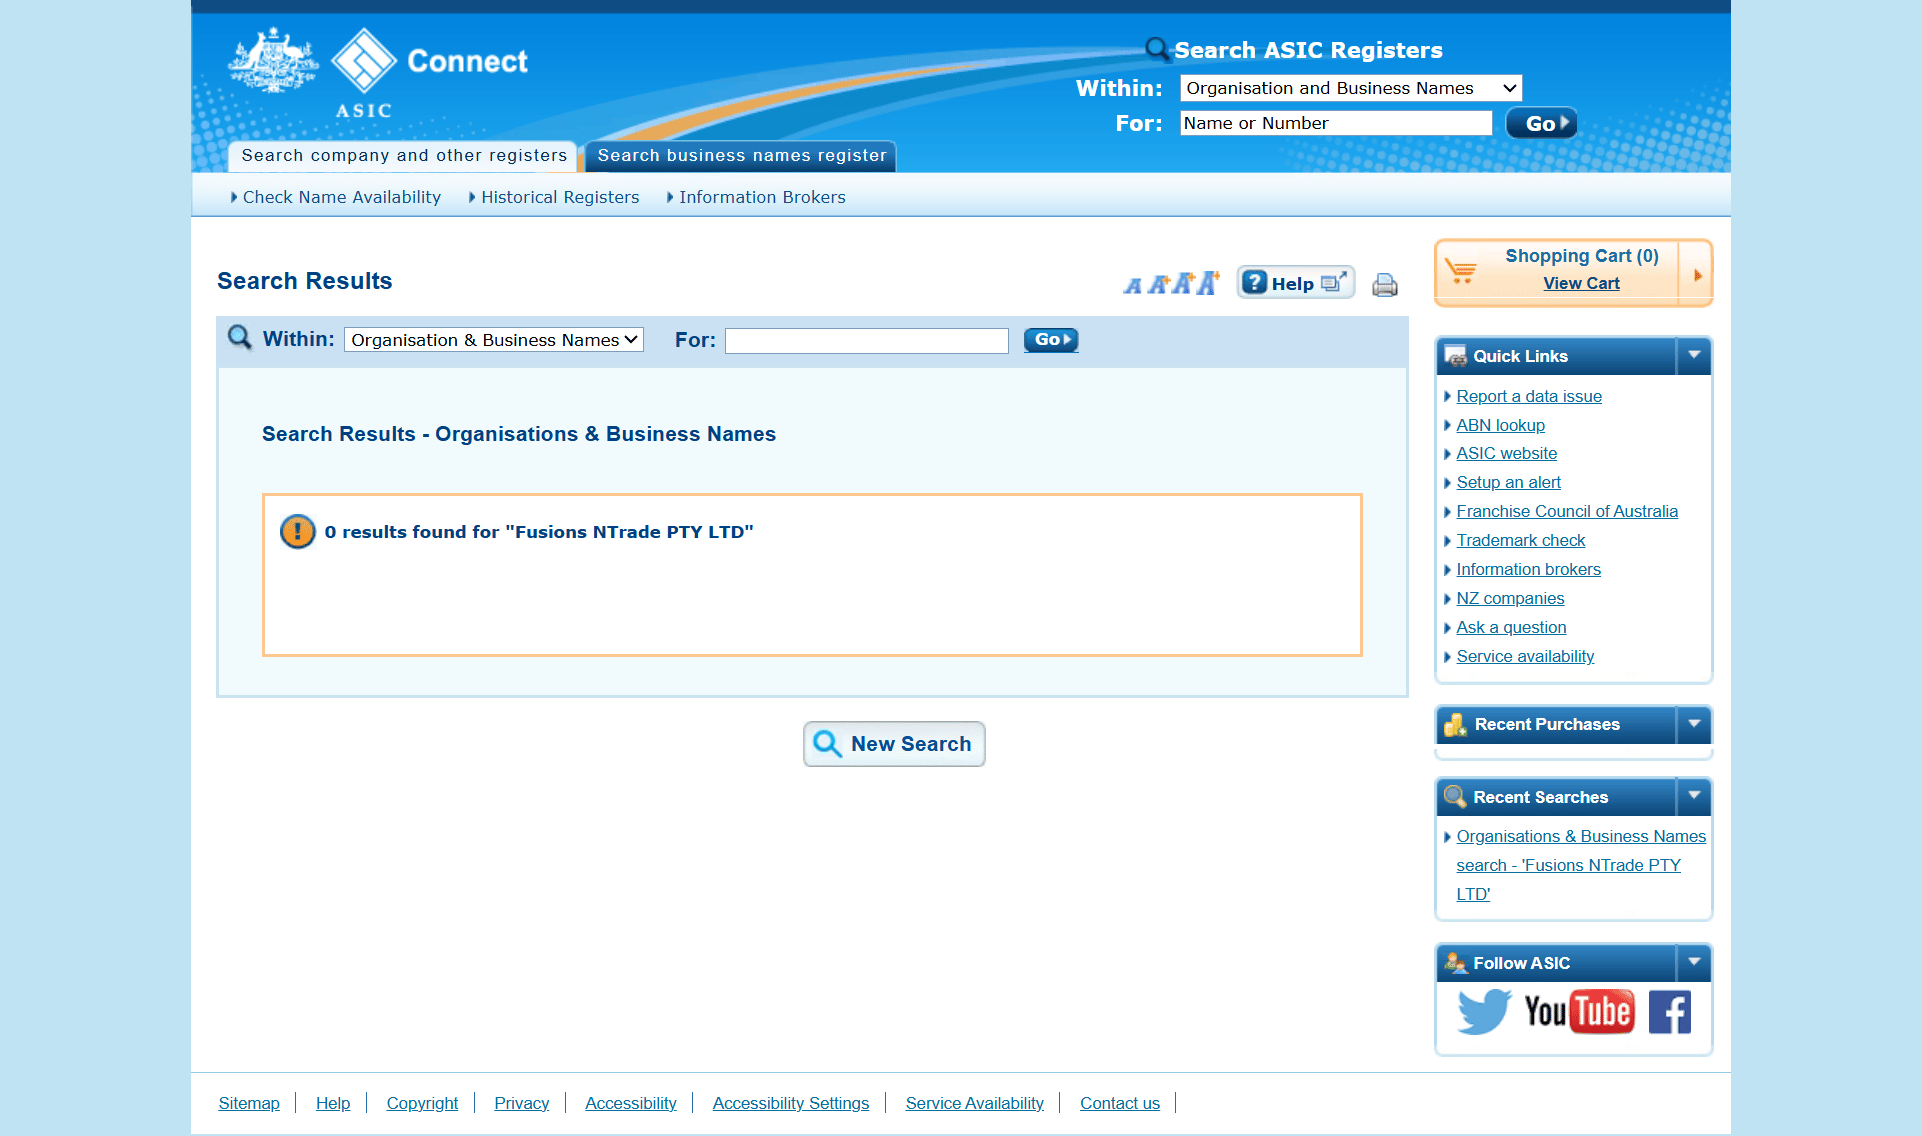Open the header Within dropdown for ASIC registers

[1351, 88]
